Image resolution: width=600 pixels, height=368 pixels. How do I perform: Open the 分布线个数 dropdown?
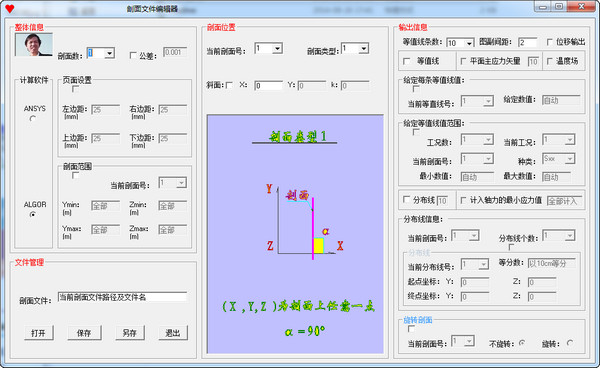(x=570, y=236)
